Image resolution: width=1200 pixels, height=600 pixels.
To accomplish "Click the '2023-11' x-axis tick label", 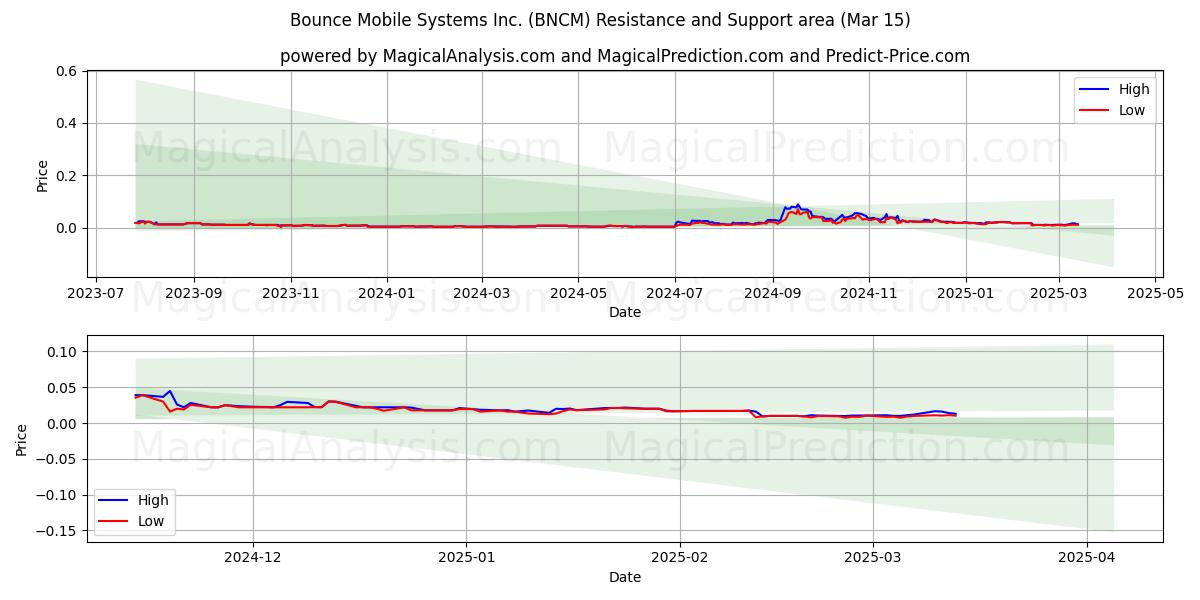I will (x=291, y=295).
